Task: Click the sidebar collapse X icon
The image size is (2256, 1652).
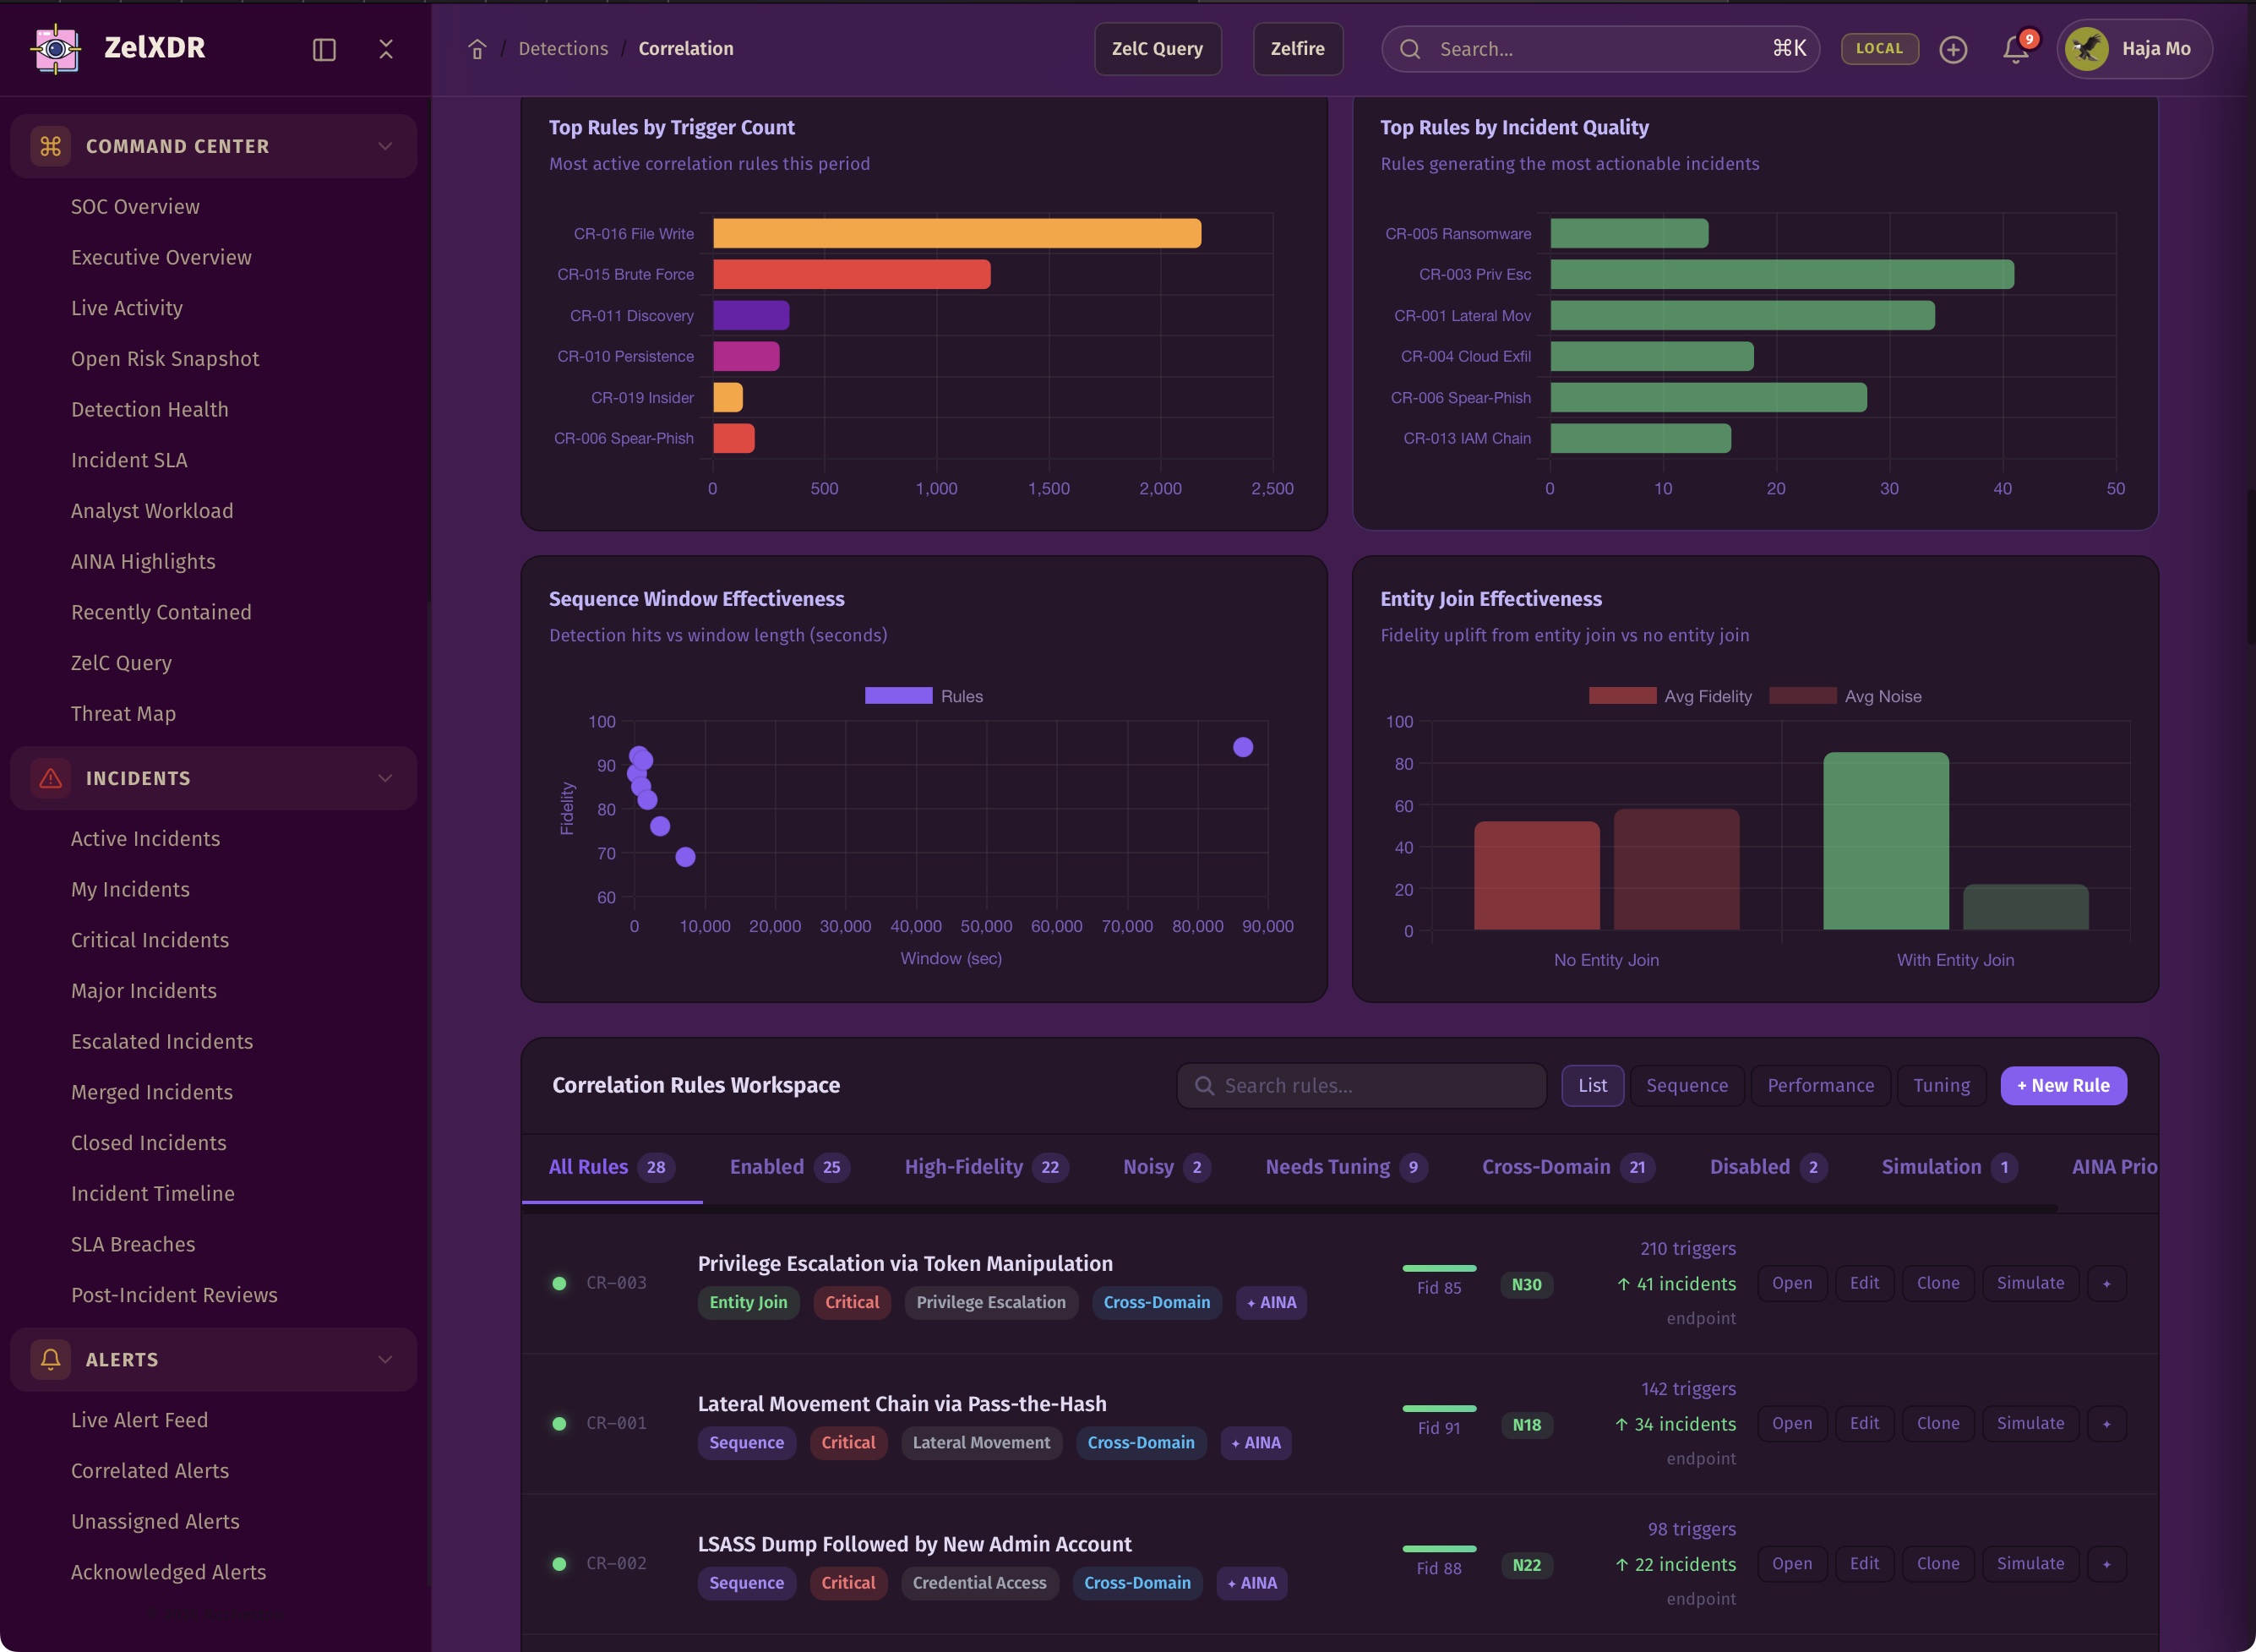Action: click(x=386, y=49)
